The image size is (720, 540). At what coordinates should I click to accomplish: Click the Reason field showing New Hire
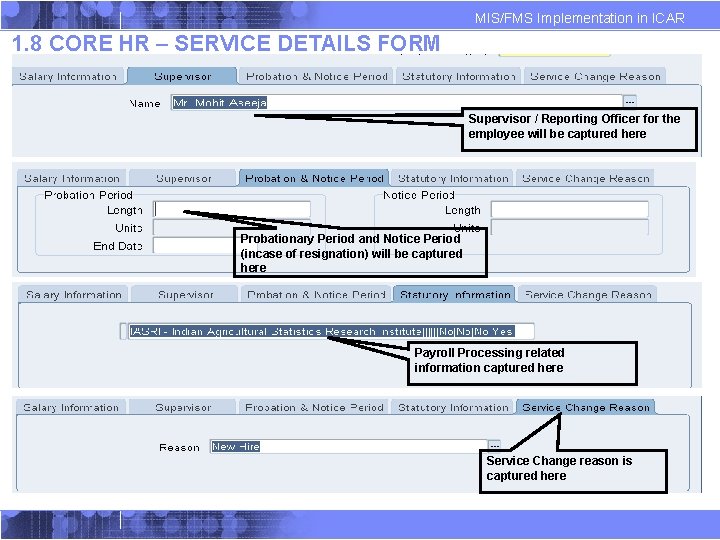pyautogui.click(x=348, y=446)
